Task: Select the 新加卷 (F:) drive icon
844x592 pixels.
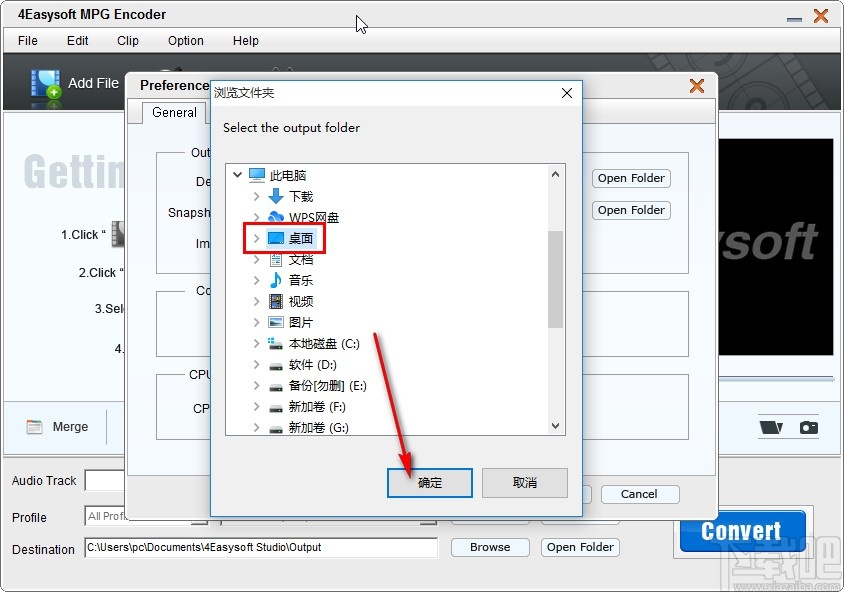Action: tap(276, 407)
